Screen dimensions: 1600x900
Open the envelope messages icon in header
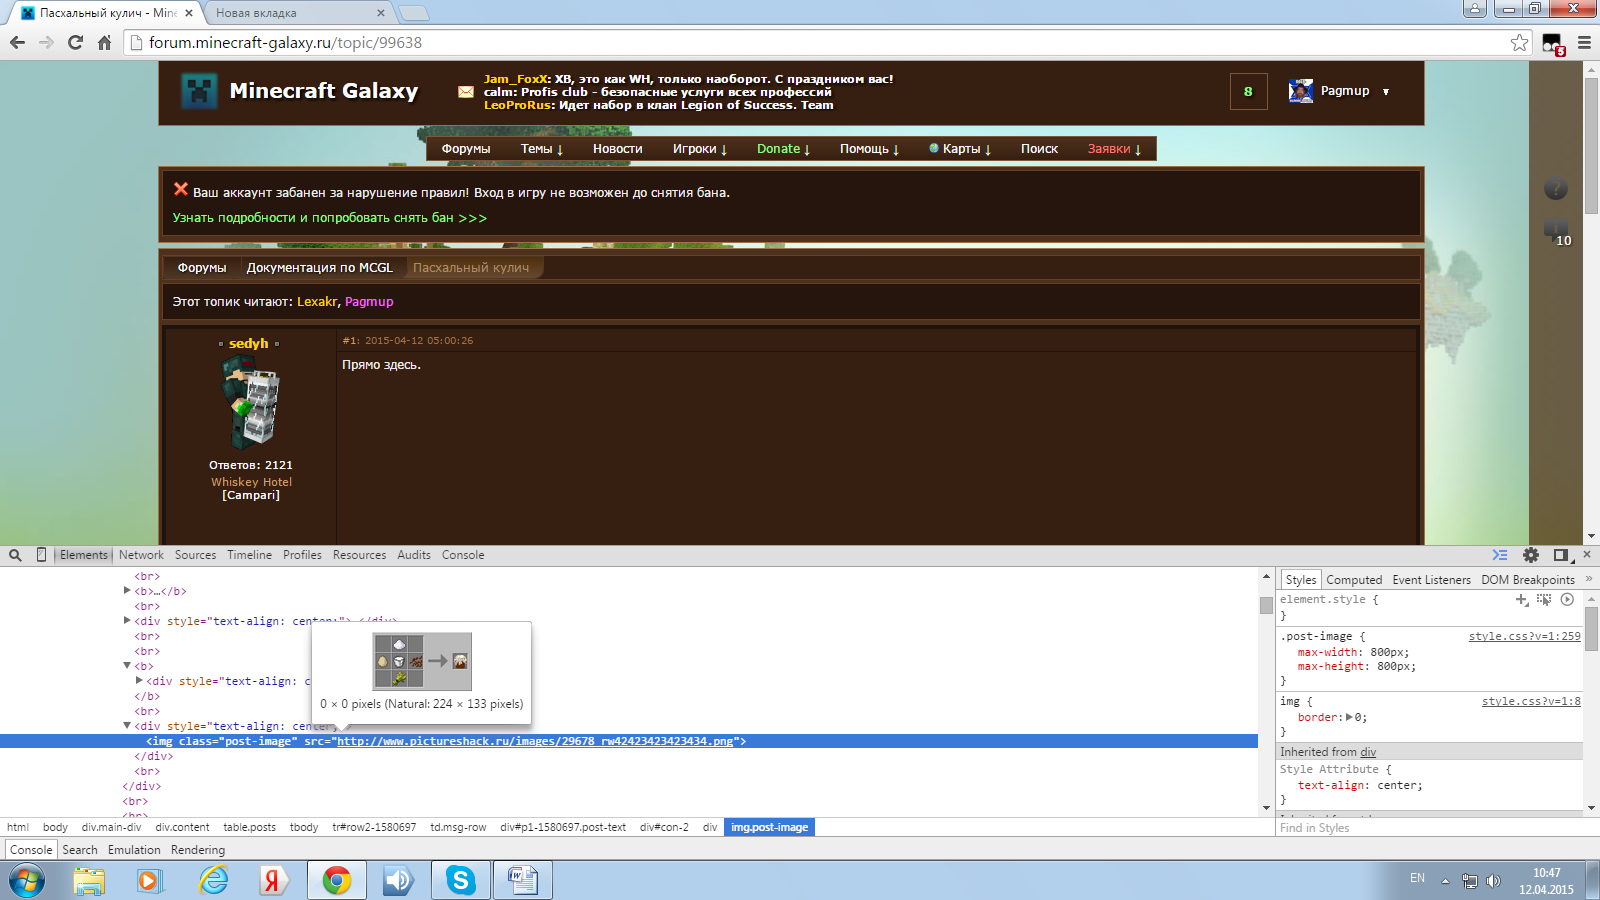[x=466, y=92]
